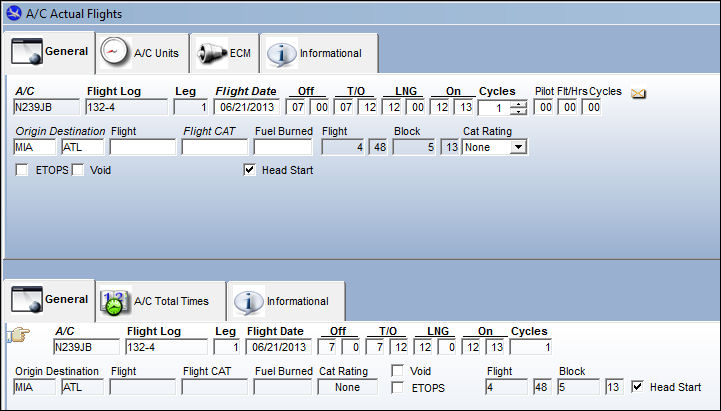Click lower panel Flight hours field 4
Screen dimensions: 721x411
(x=506, y=387)
